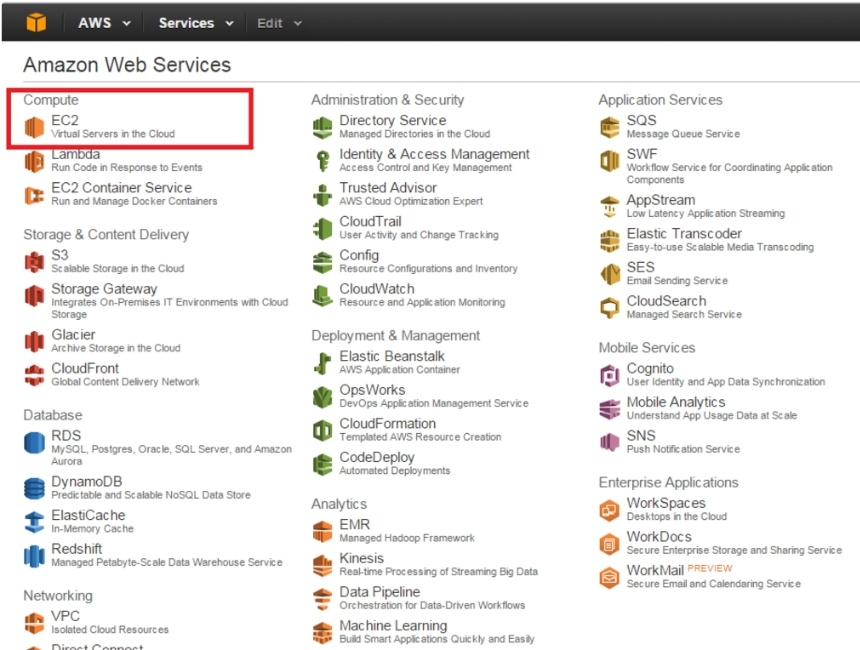Open the Identity & Access Management link
This screenshot has width=860, height=650.
pyautogui.click(x=434, y=154)
